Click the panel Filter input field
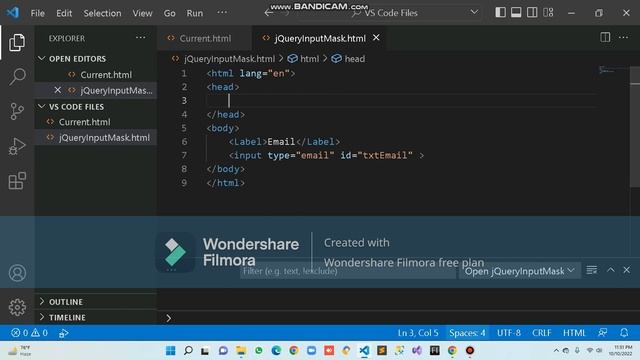Screen dimensions: 640x360 [348, 271]
